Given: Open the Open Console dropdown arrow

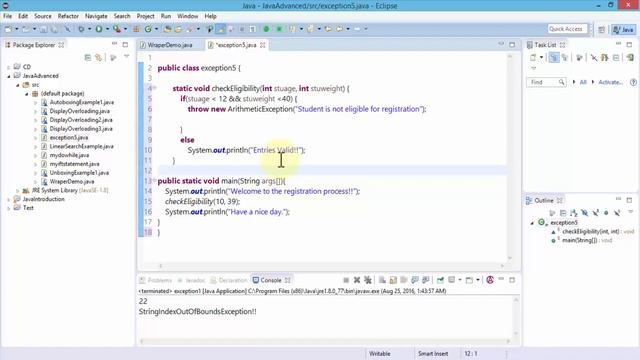Looking at the screenshot, I should (x=478, y=280).
